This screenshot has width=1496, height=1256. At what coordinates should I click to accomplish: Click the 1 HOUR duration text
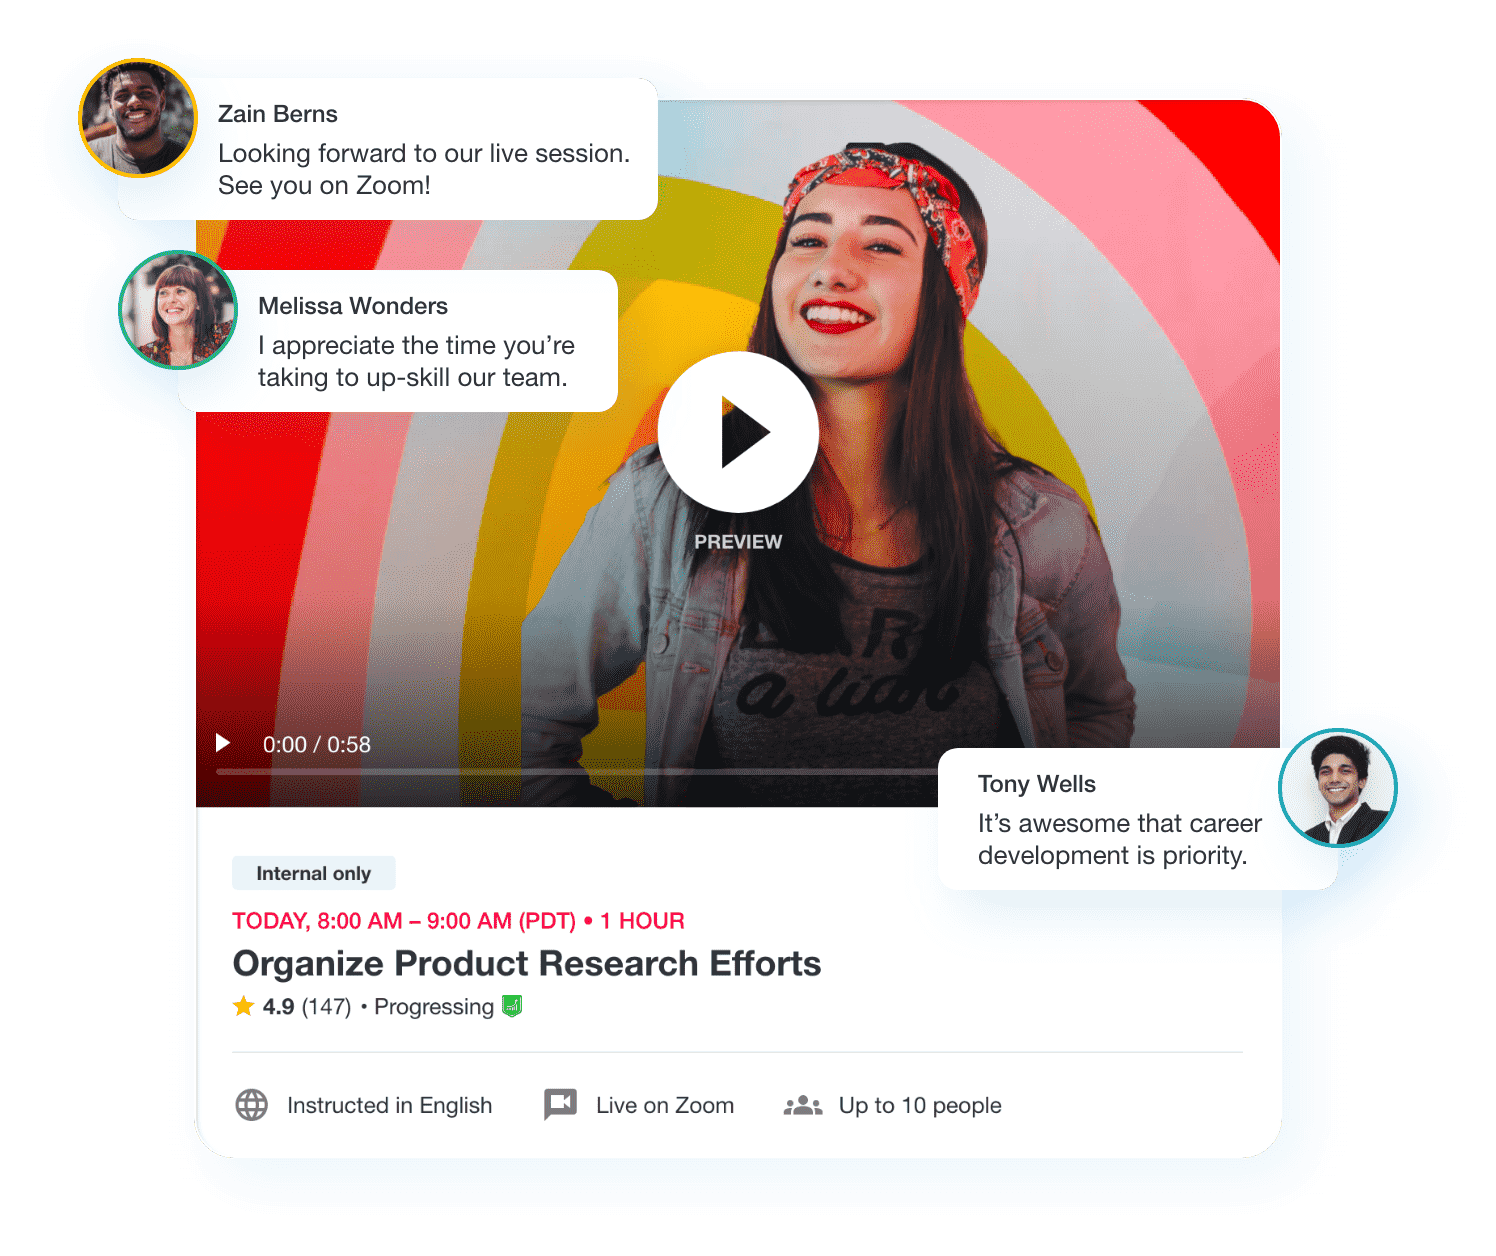point(642,921)
